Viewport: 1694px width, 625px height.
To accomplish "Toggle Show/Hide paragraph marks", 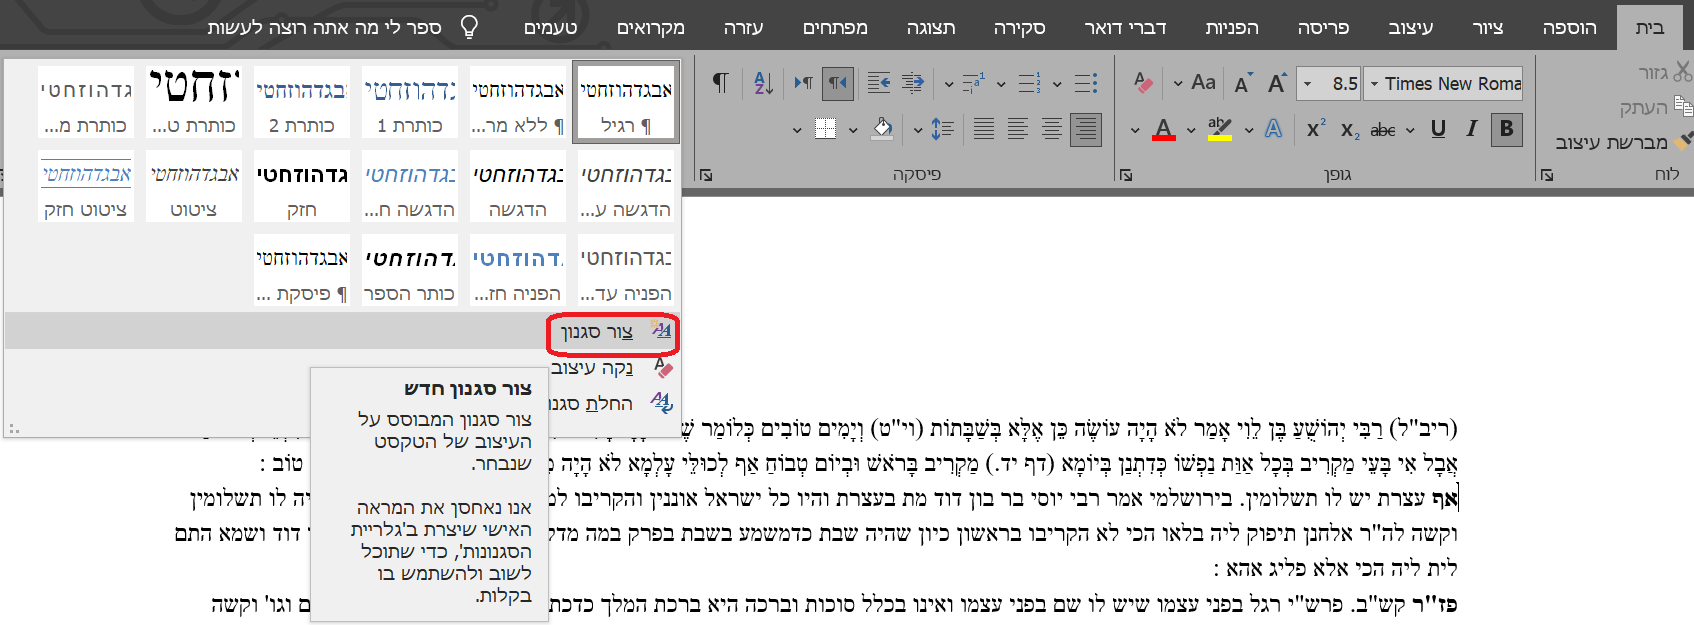I will [x=720, y=83].
